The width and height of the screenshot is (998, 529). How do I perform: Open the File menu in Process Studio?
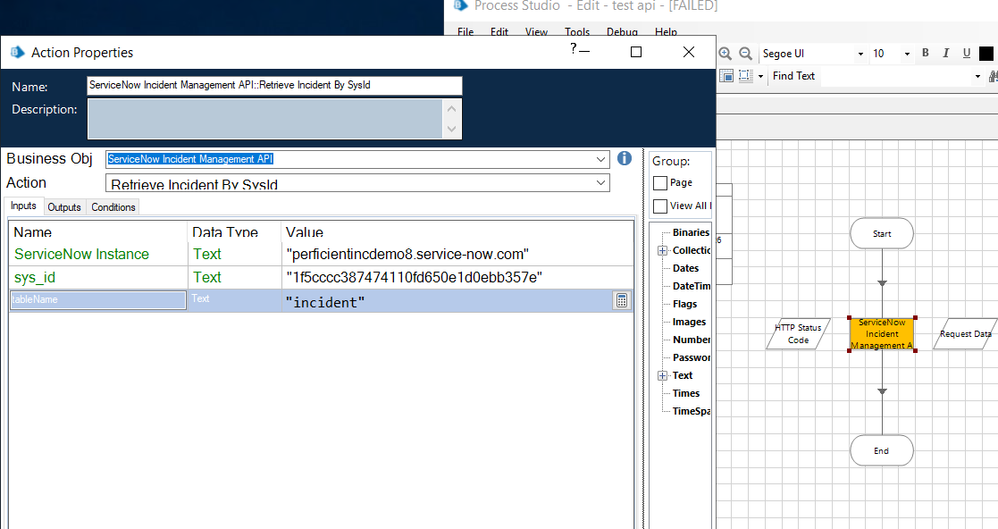465,31
